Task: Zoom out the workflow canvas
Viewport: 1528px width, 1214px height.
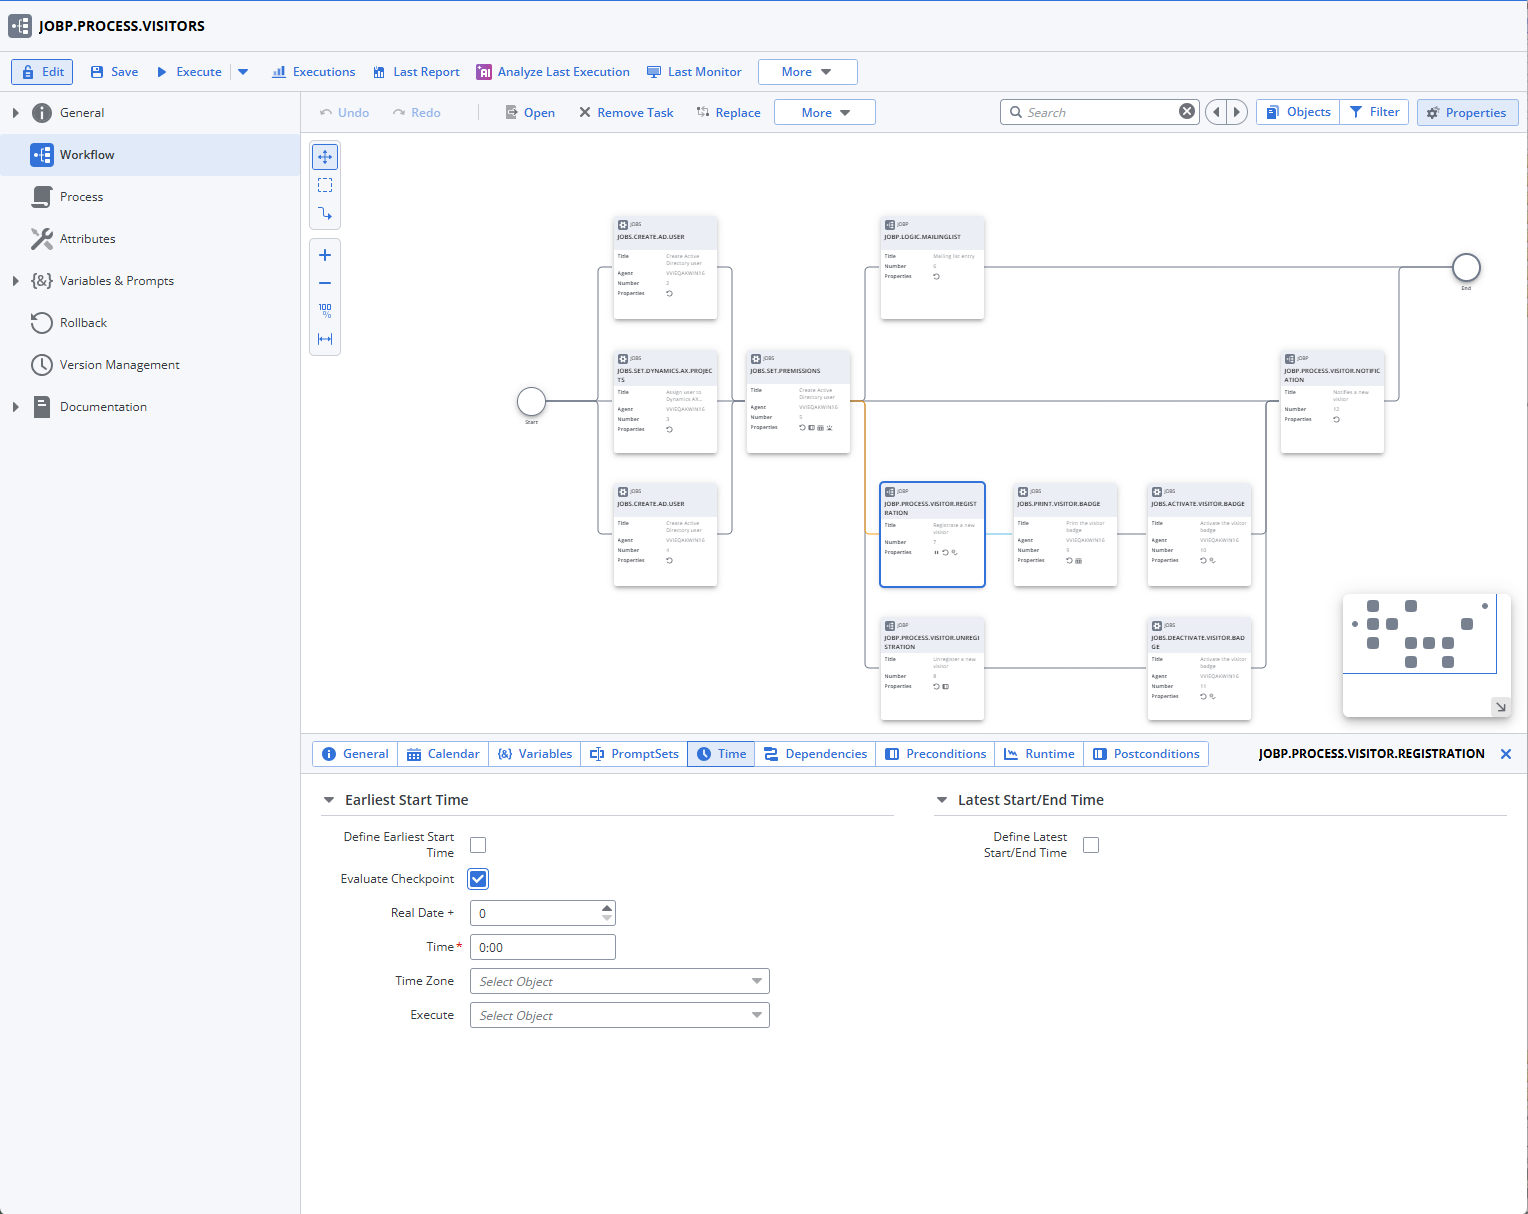Action: coord(325,283)
